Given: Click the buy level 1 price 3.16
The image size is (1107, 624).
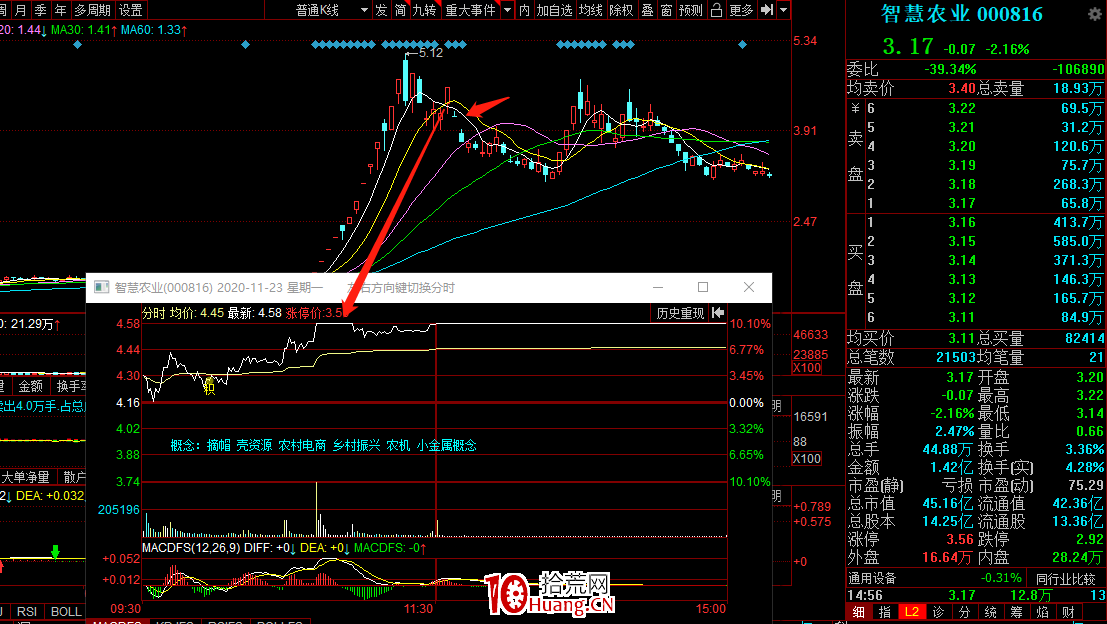Looking at the screenshot, I should click(x=962, y=222).
